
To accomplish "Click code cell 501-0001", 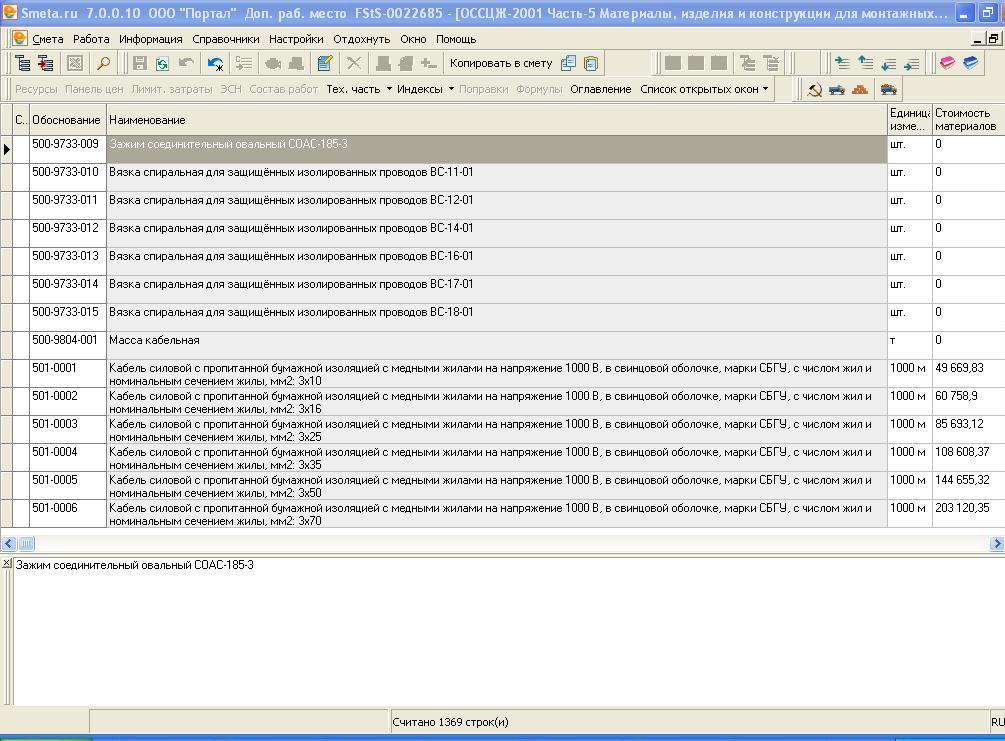I will 67,373.
